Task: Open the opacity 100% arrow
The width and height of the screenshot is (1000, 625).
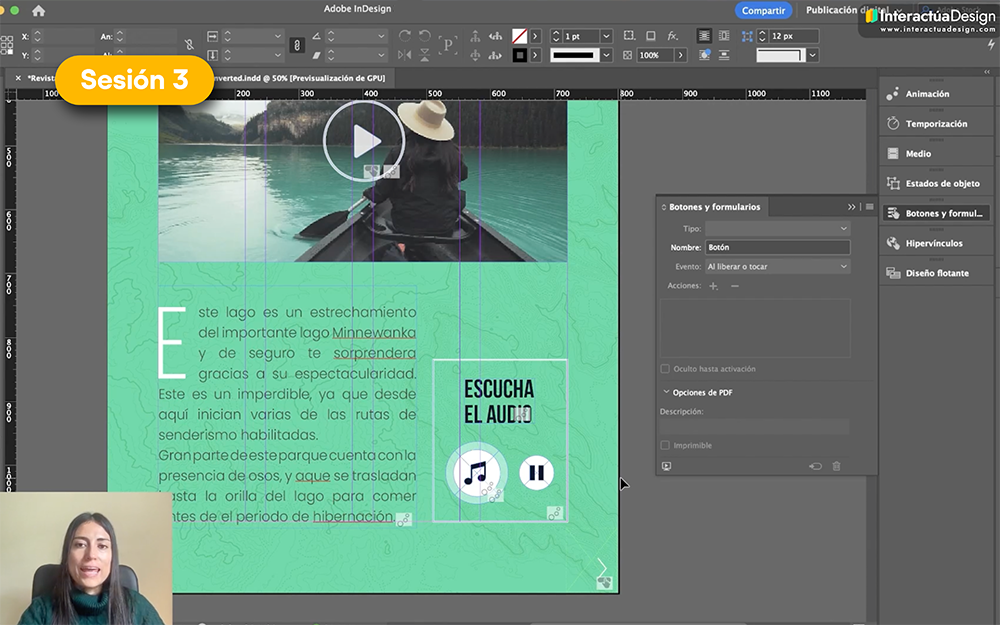Action: point(681,55)
